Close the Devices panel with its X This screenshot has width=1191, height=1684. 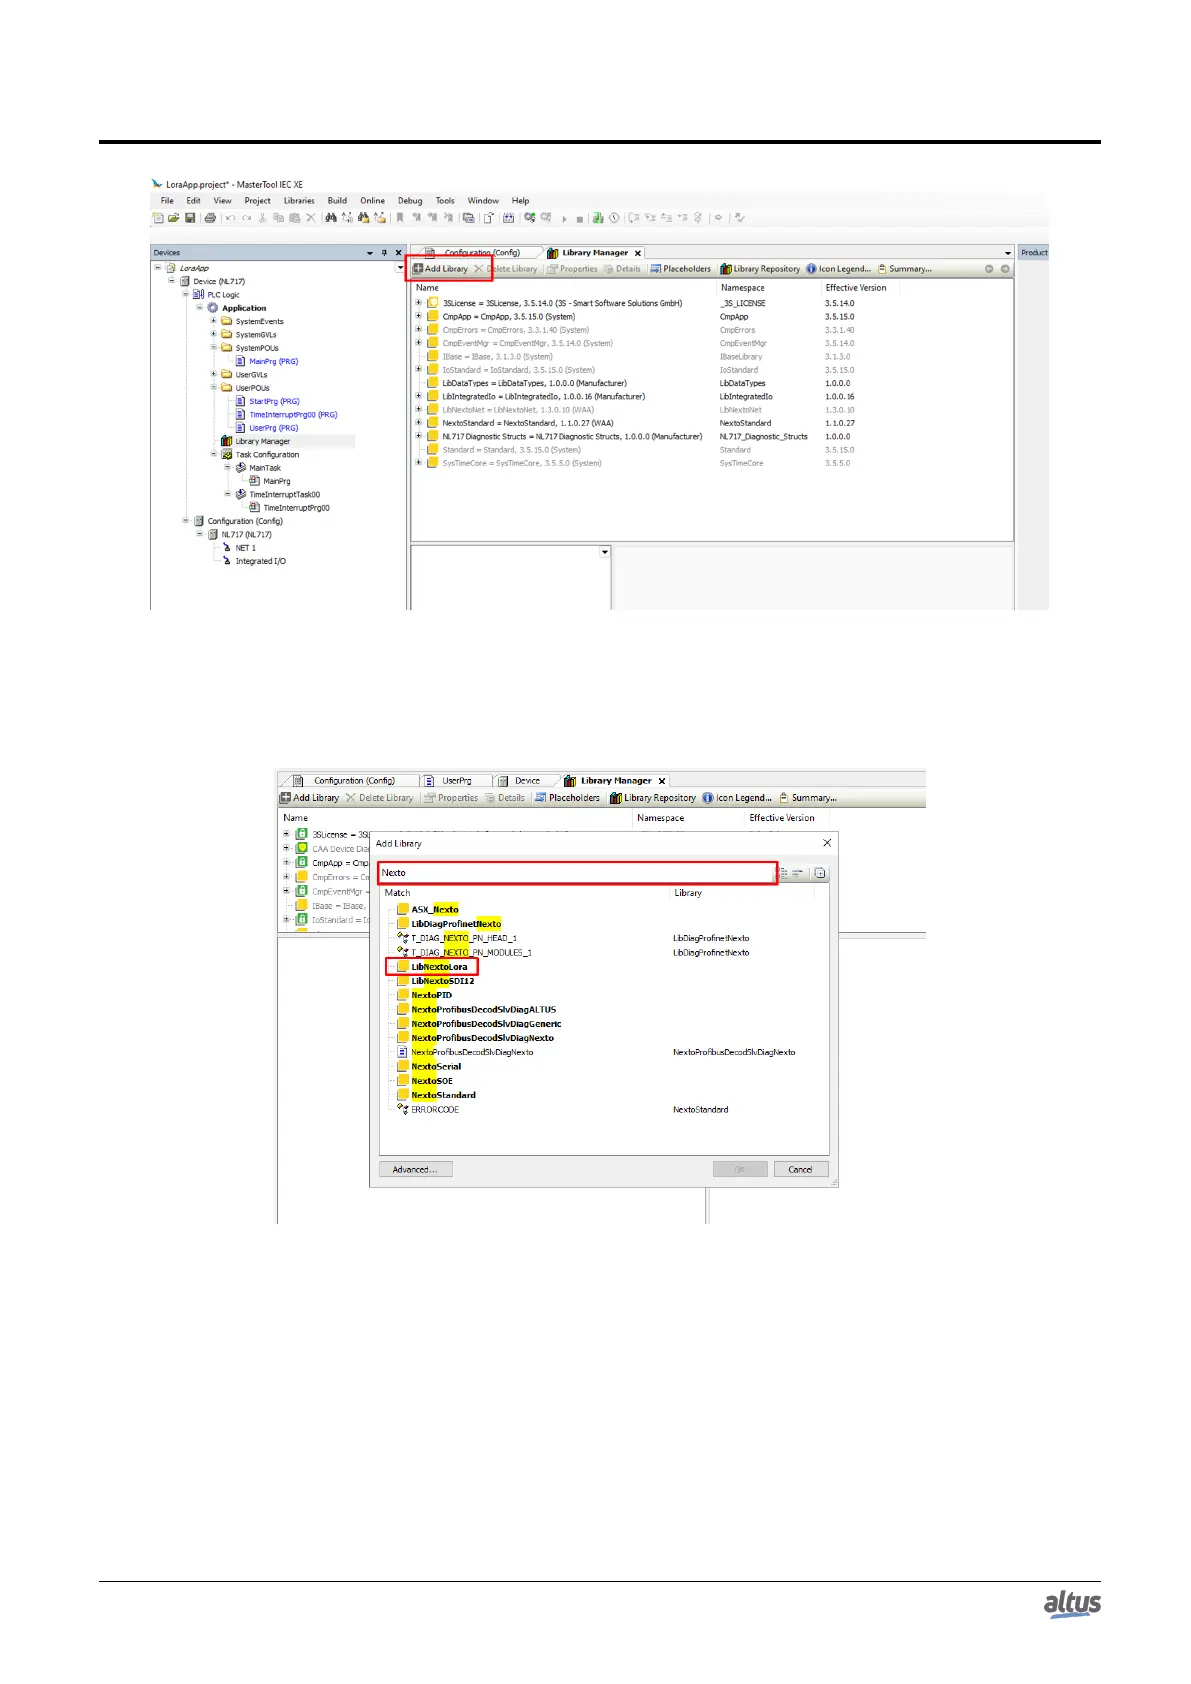coord(398,253)
